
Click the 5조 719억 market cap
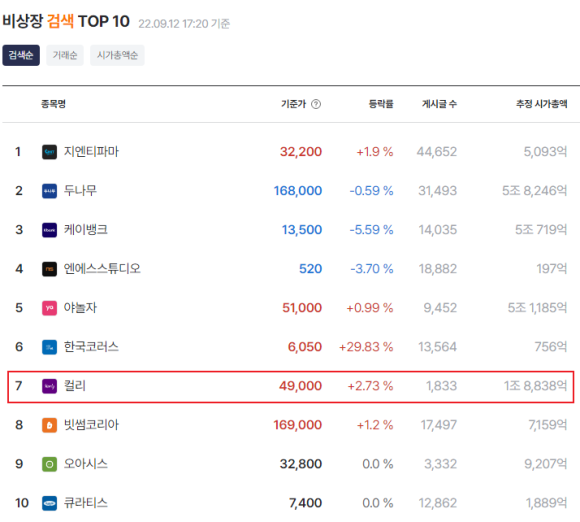click(541, 230)
